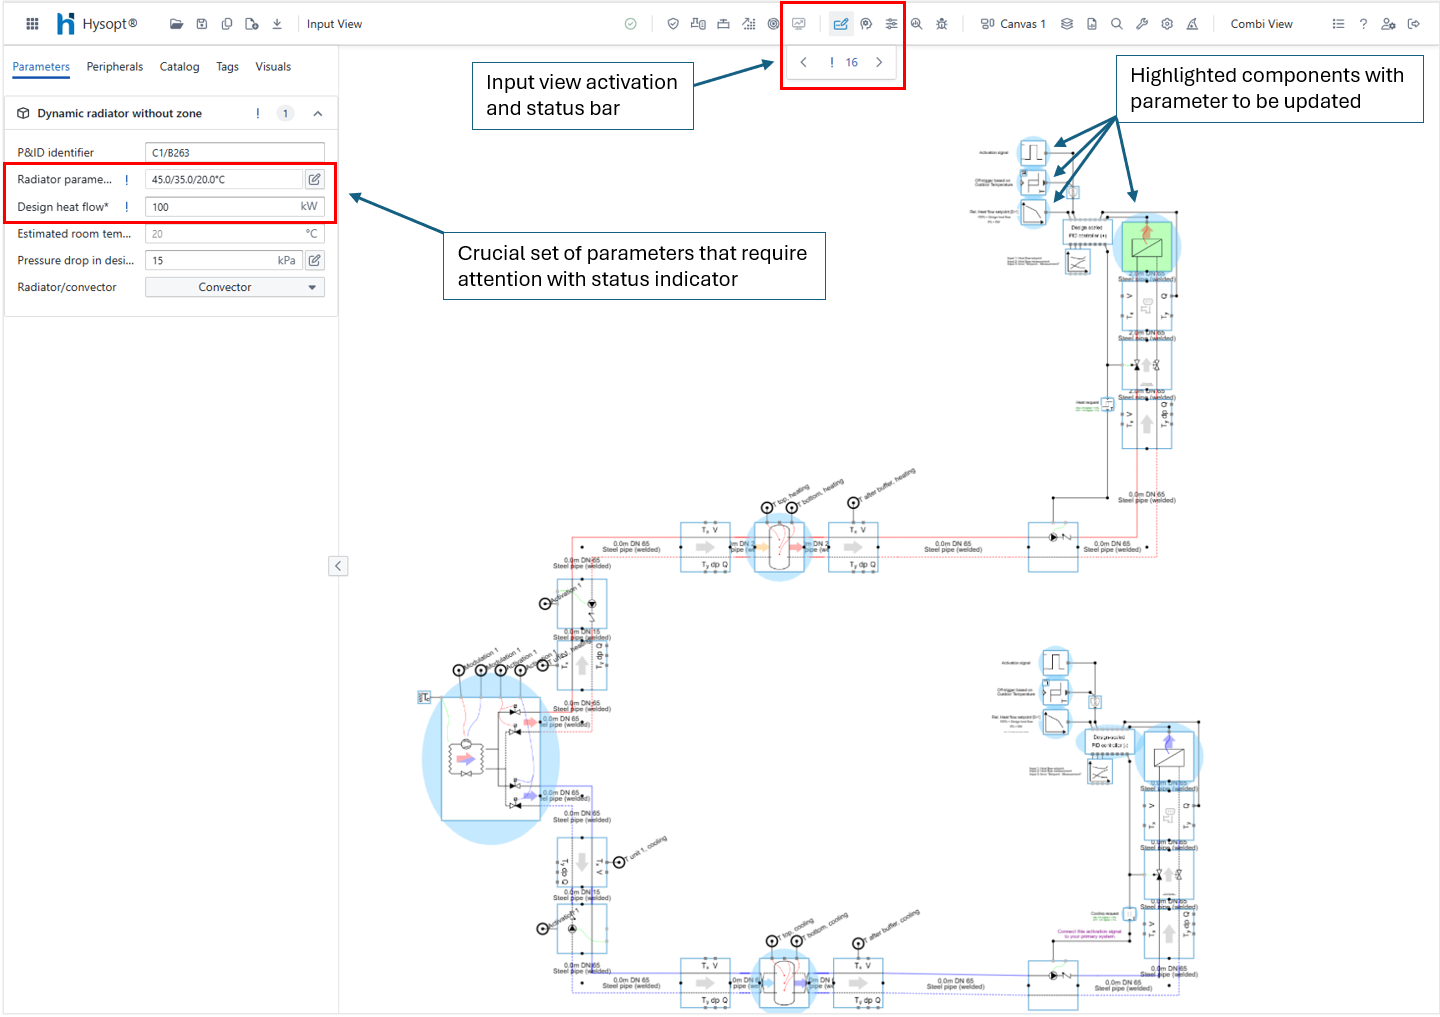1440x1017 pixels.
Task: Click the bug debug icon
Action: click(x=941, y=24)
